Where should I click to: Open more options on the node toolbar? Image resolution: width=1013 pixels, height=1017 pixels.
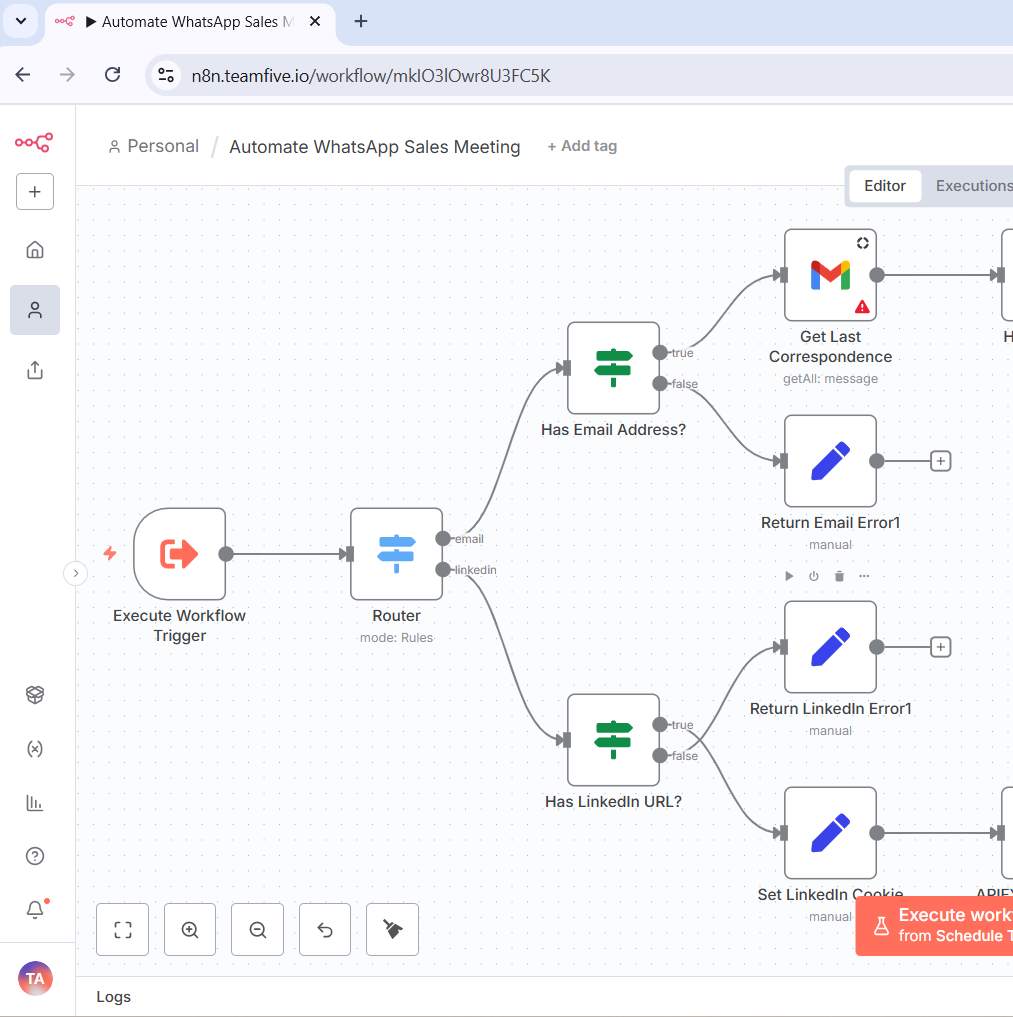[864, 576]
